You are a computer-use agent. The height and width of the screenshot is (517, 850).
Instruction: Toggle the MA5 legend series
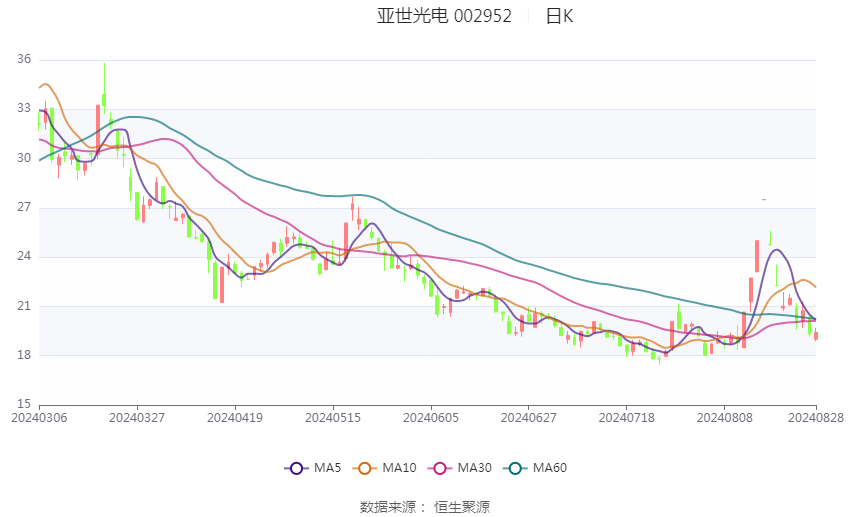(x=313, y=468)
